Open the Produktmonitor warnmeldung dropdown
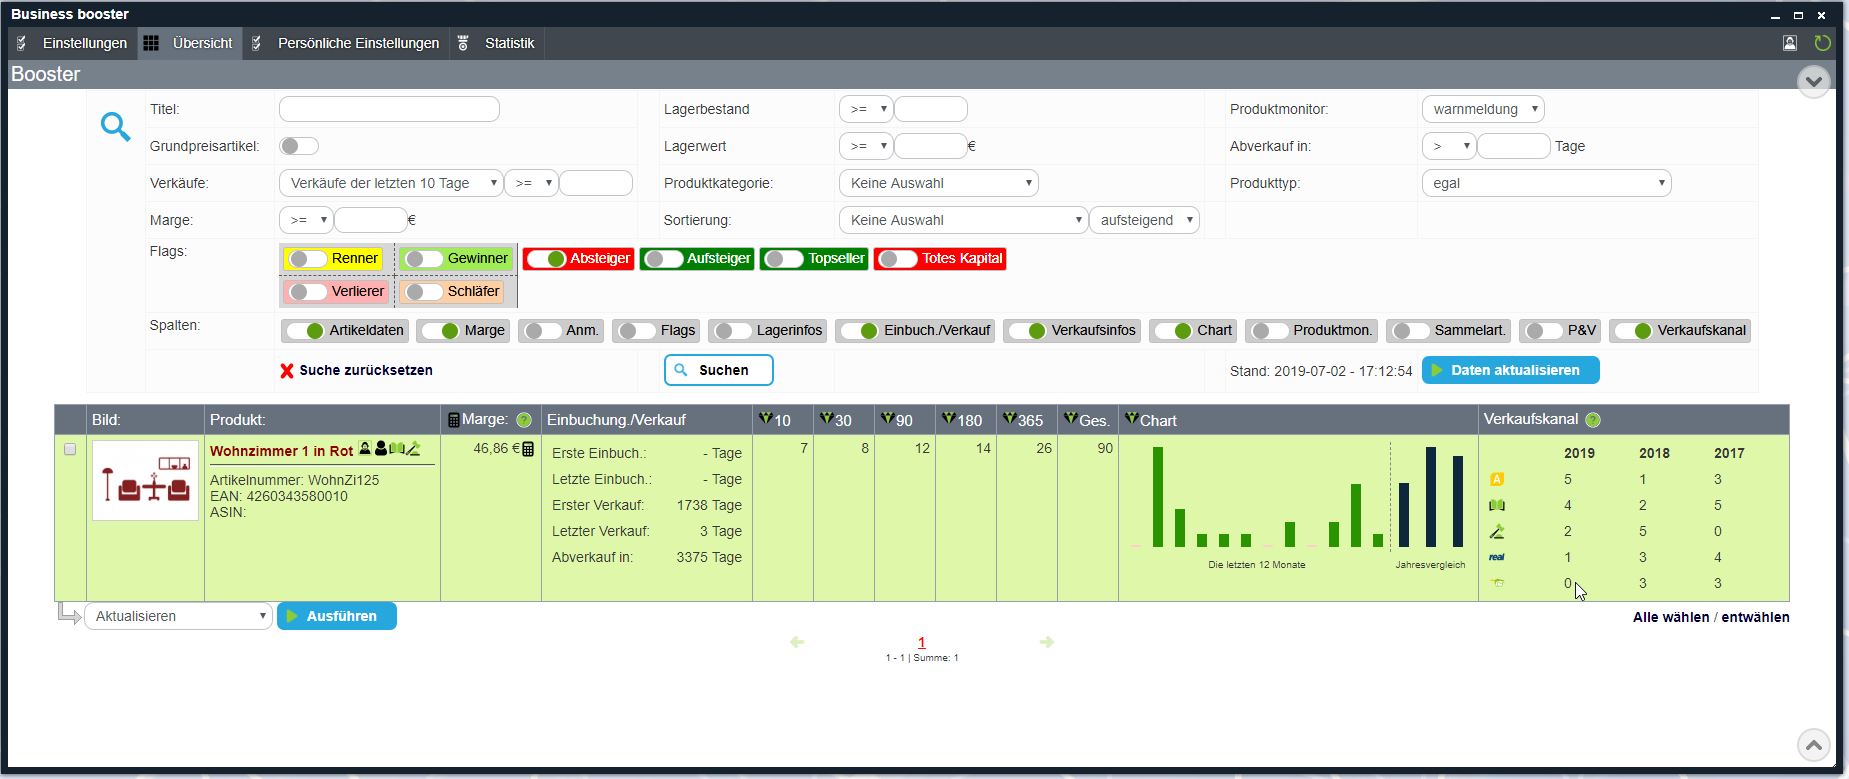Image resolution: width=1849 pixels, height=779 pixels. pos(1483,109)
